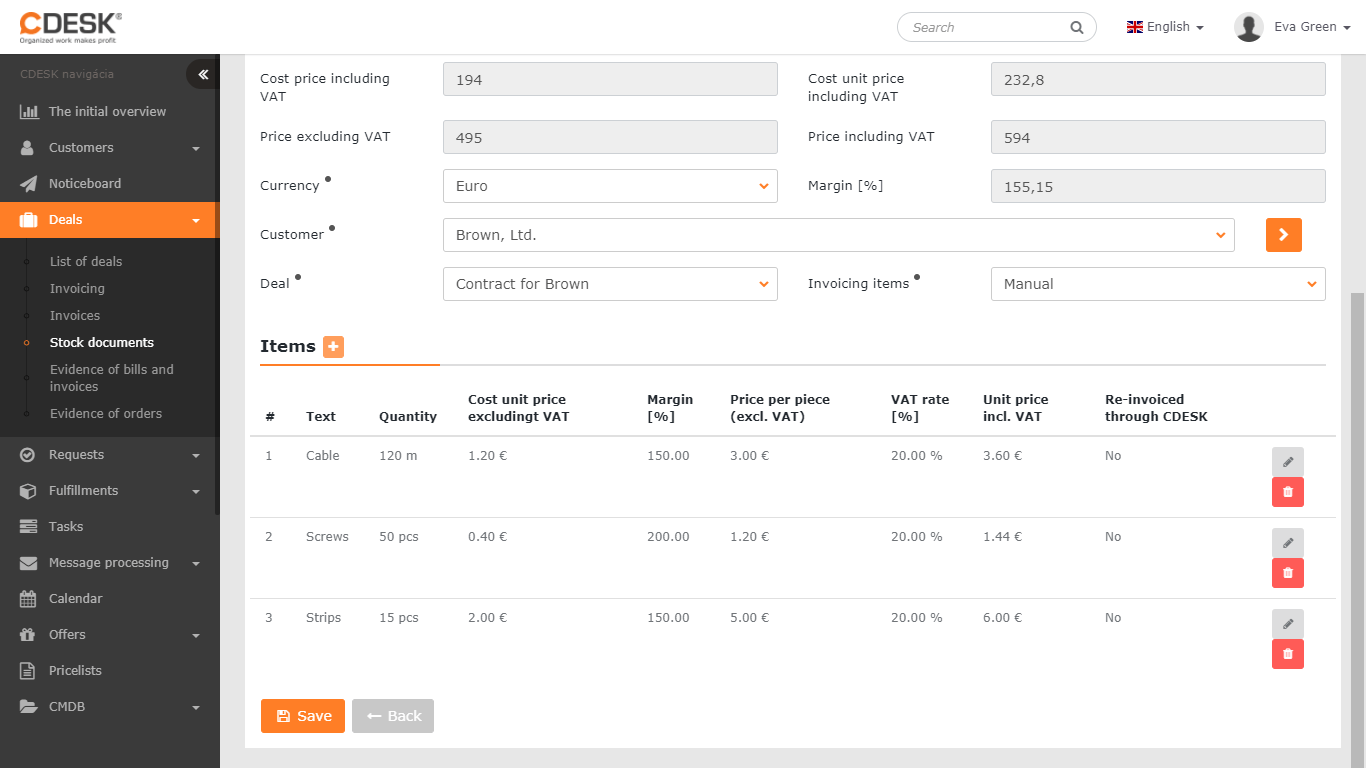The image size is (1366, 768).
Task: Click Price including VAT field 594
Action: 1158,138
